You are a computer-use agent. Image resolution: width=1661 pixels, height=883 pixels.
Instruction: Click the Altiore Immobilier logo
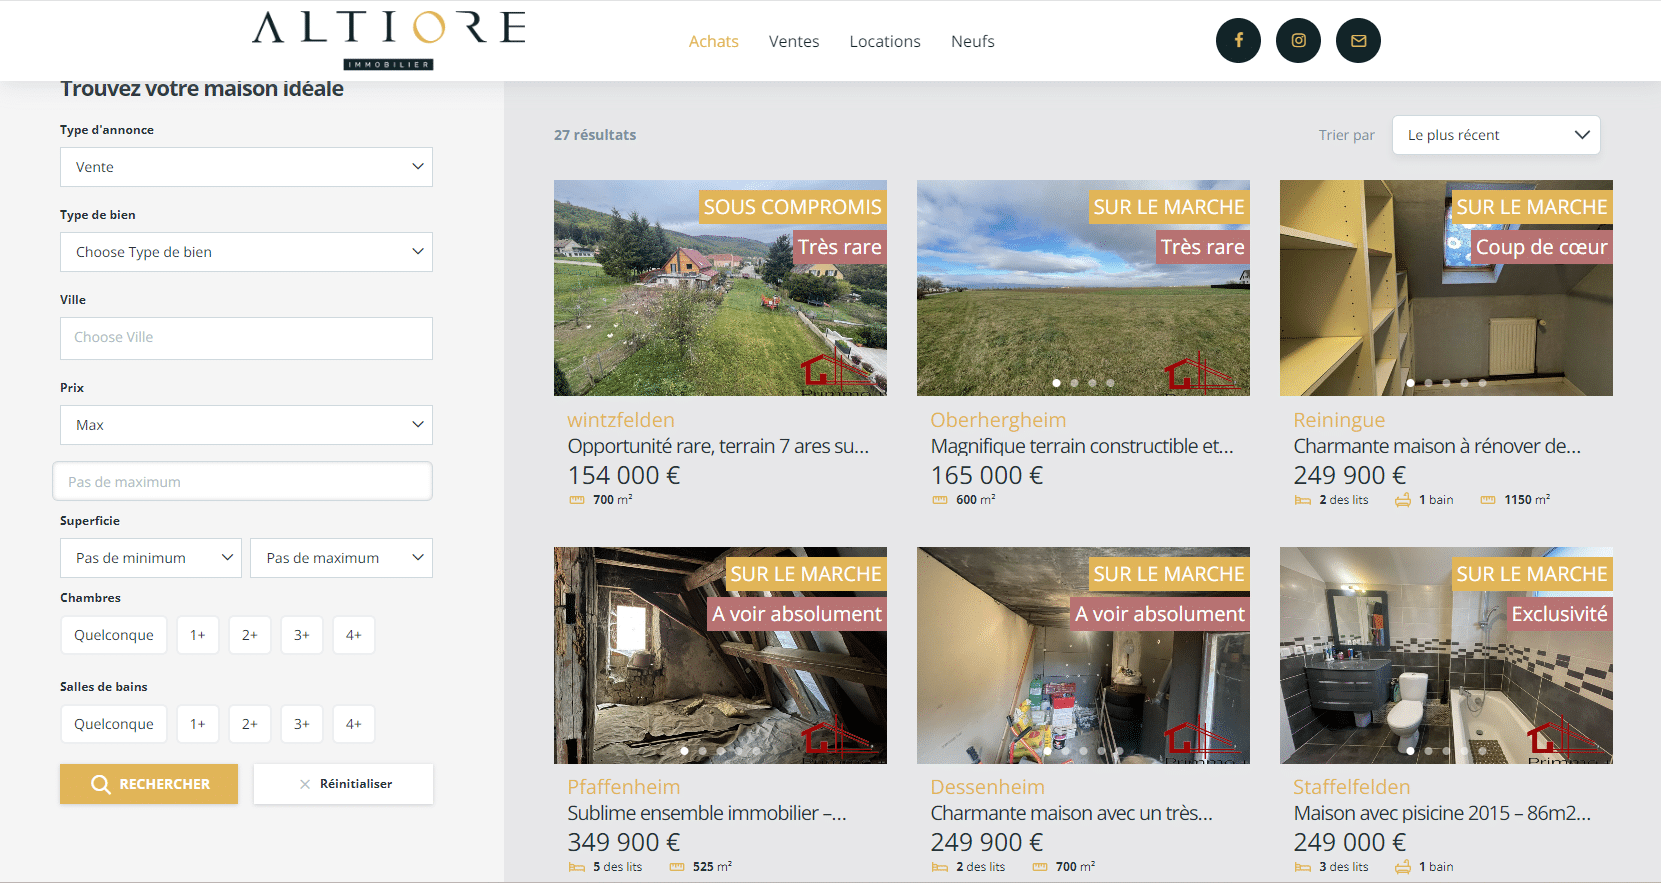point(389,40)
